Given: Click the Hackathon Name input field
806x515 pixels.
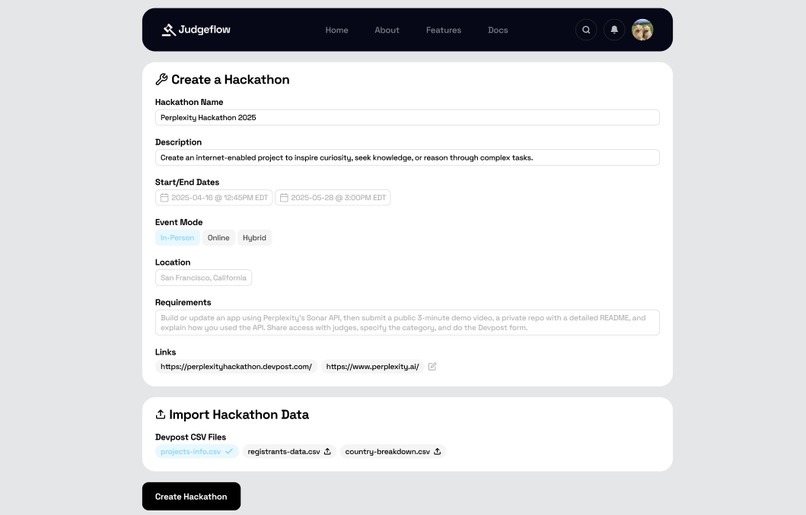Looking at the screenshot, I should pyautogui.click(x=407, y=117).
